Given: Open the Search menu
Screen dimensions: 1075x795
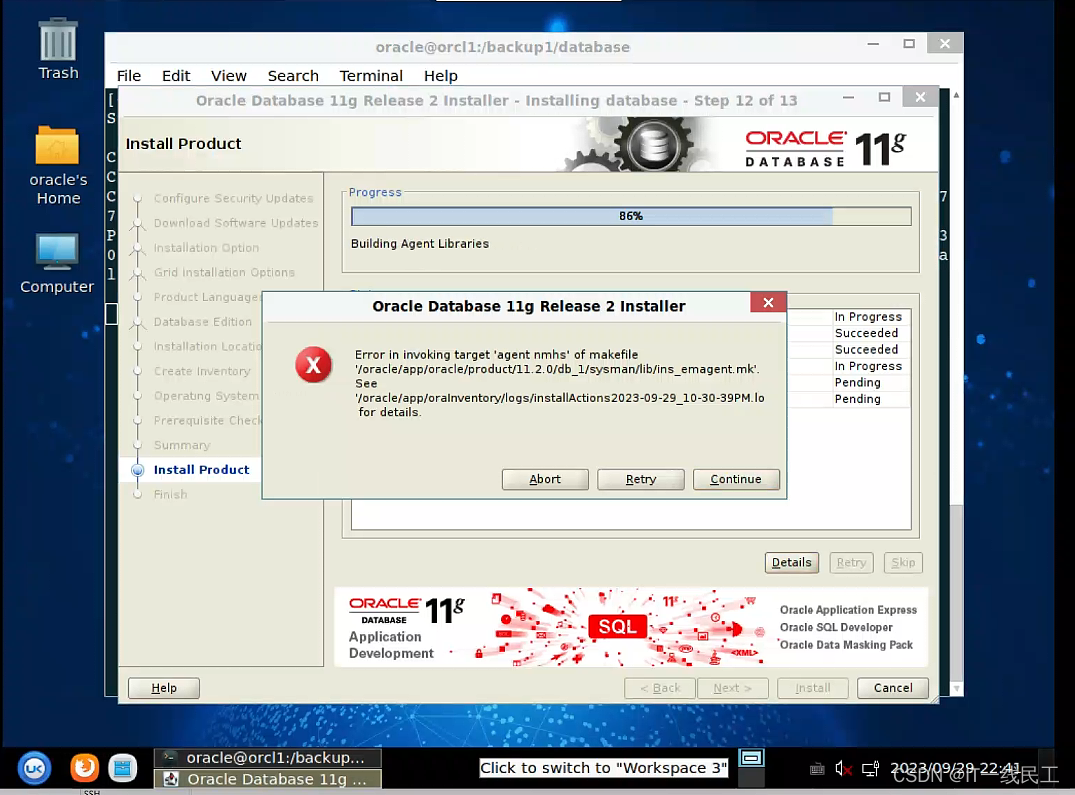Looking at the screenshot, I should point(292,75).
